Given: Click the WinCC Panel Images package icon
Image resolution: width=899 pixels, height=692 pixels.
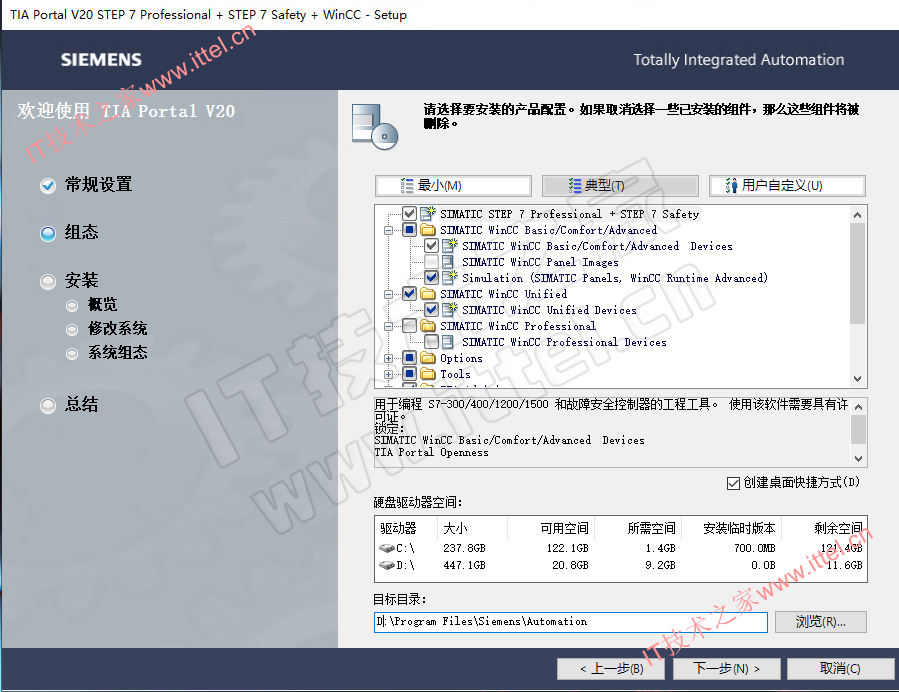Looking at the screenshot, I should click(x=448, y=262).
